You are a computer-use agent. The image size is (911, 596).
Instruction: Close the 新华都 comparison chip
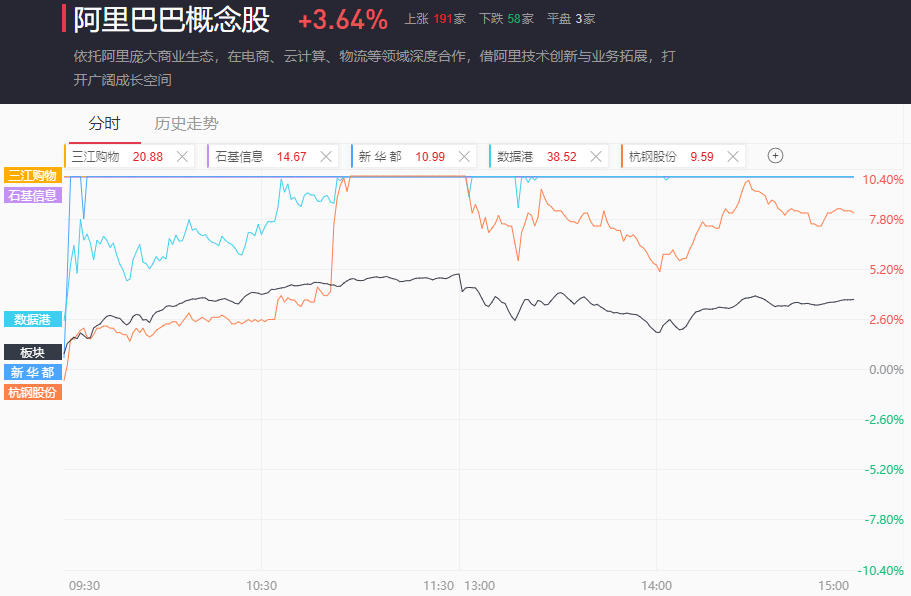(x=464, y=156)
